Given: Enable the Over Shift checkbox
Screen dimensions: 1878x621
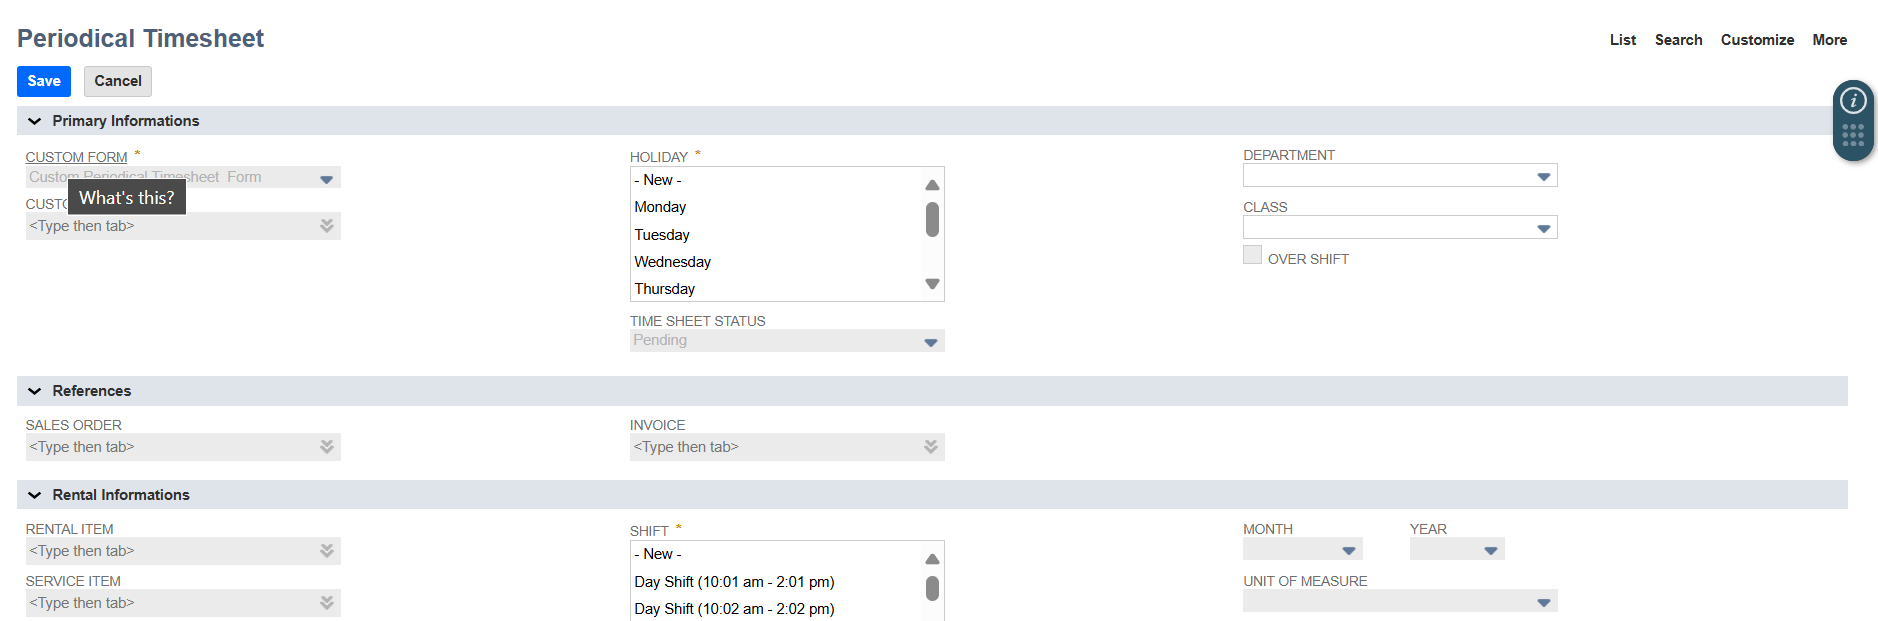Looking at the screenshot, I should tap(1252, 255).
